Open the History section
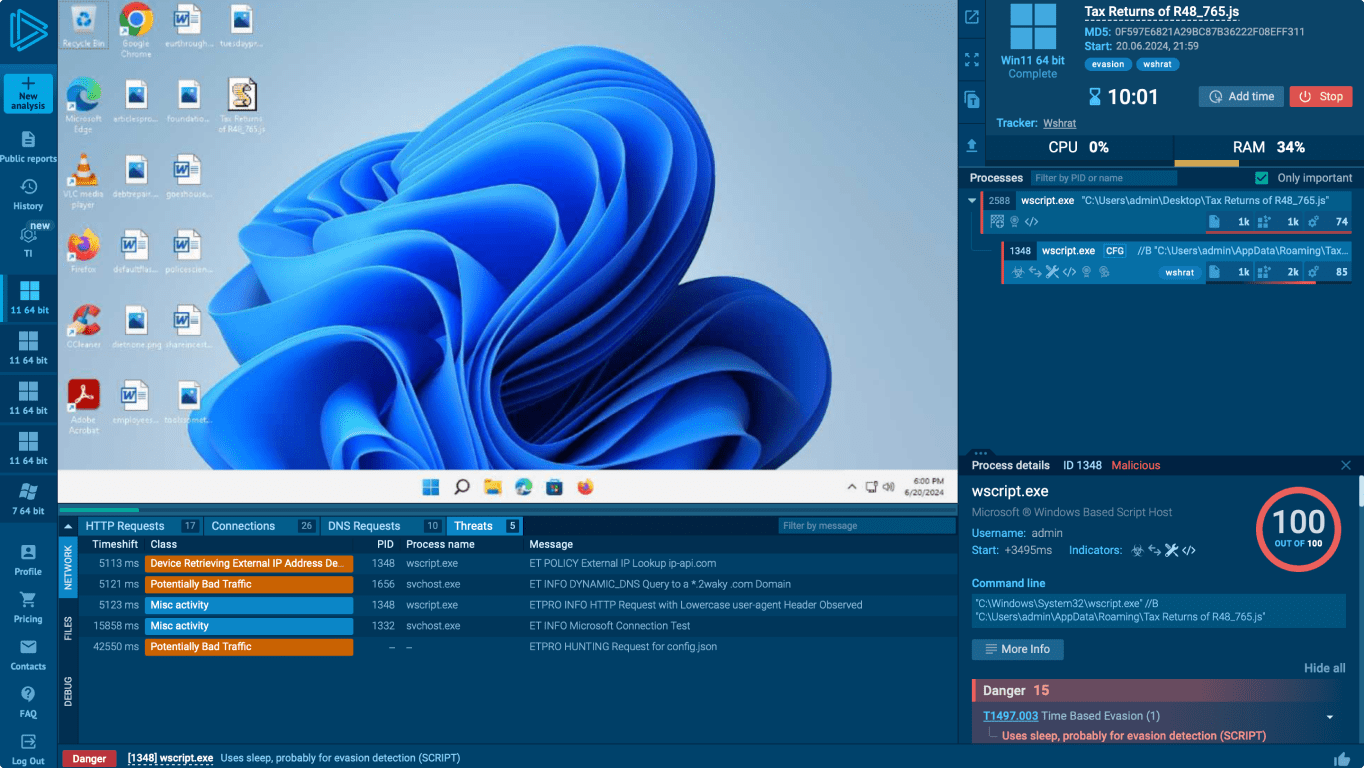Screen dimensions: 1364x768 28,188
